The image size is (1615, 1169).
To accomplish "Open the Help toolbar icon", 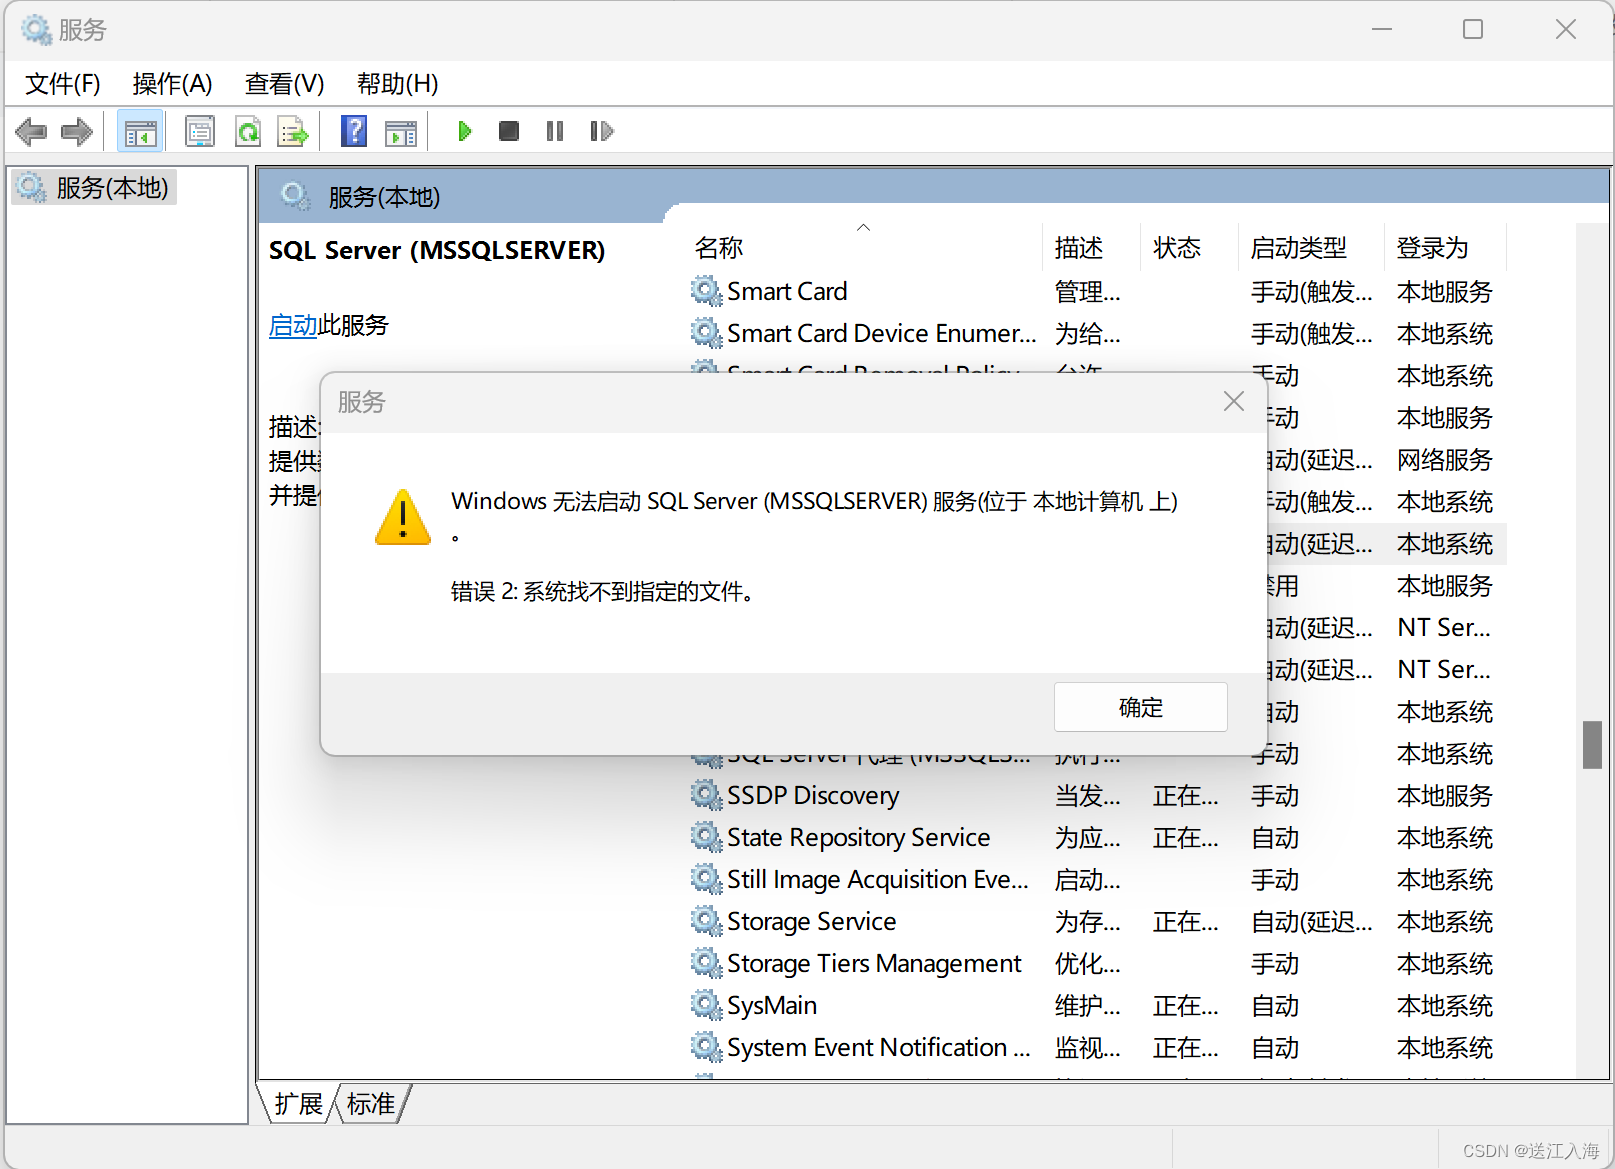I will (354, 131).
